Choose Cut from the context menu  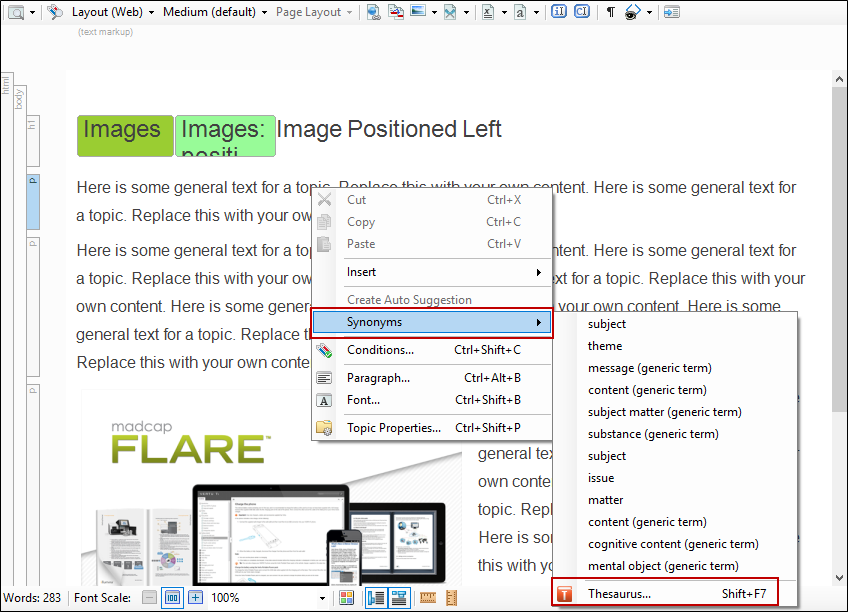click(x=432, y=200)
